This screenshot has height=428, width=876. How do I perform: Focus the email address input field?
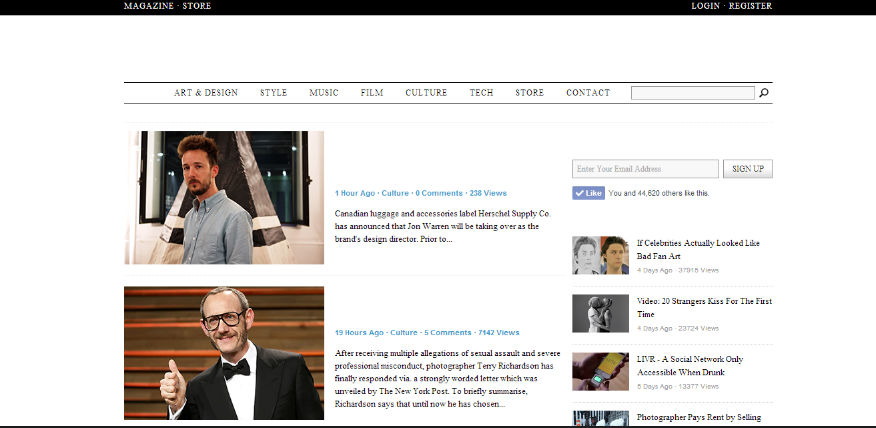[645, 169]
